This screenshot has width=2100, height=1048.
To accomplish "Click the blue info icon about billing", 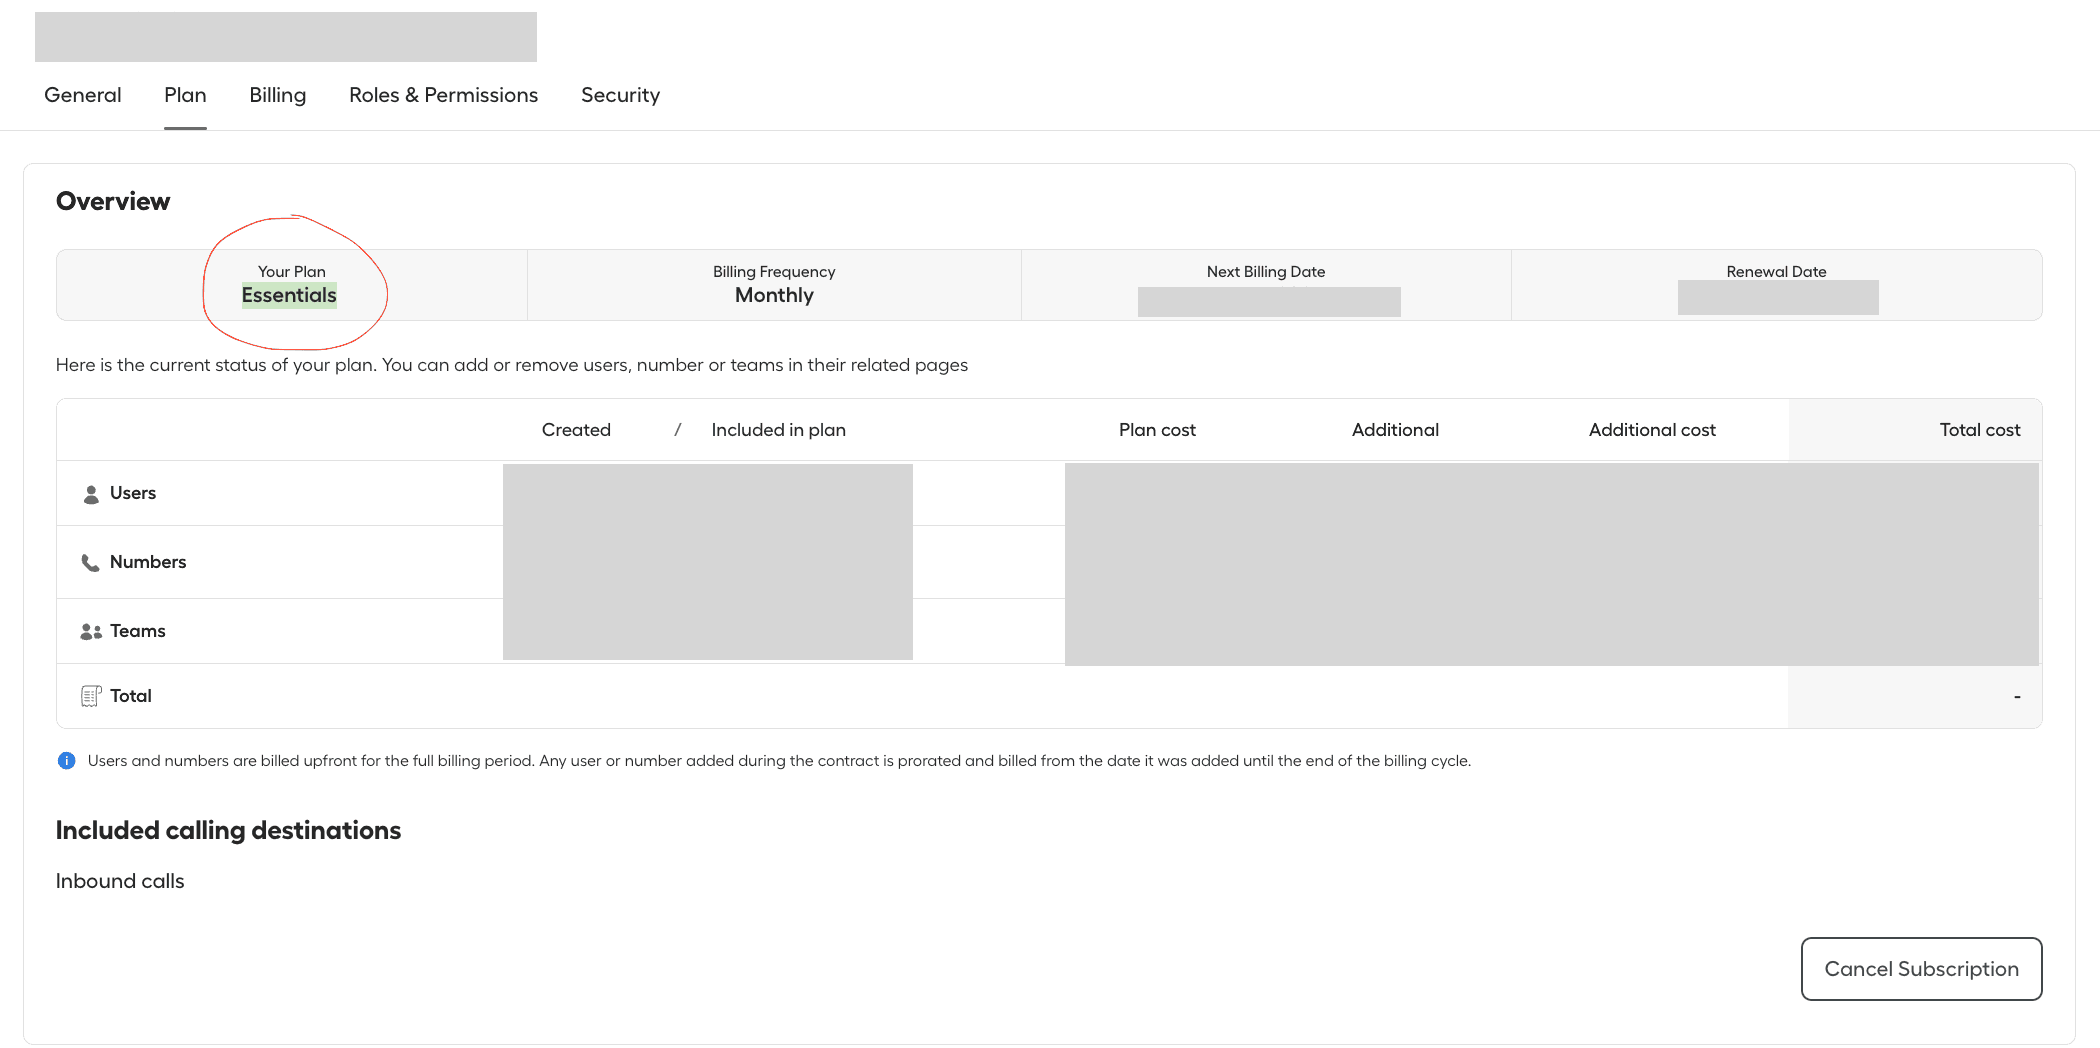I will click(66, 760).
